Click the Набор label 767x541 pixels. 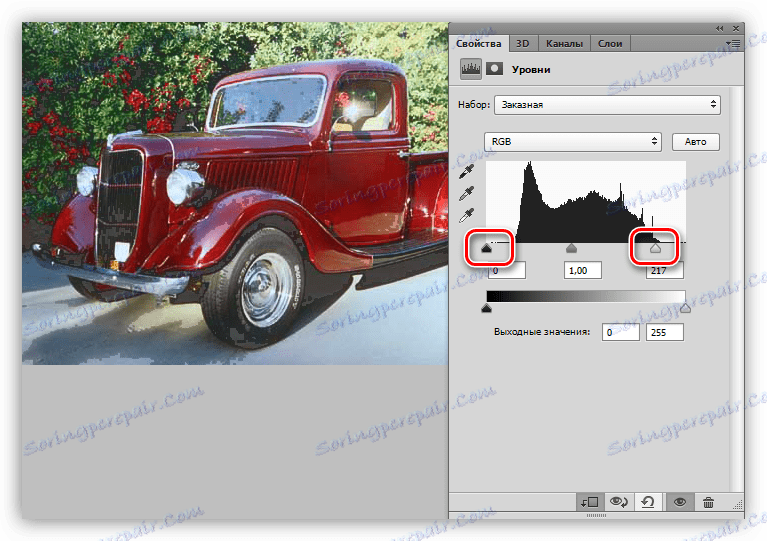click(474, 104)
